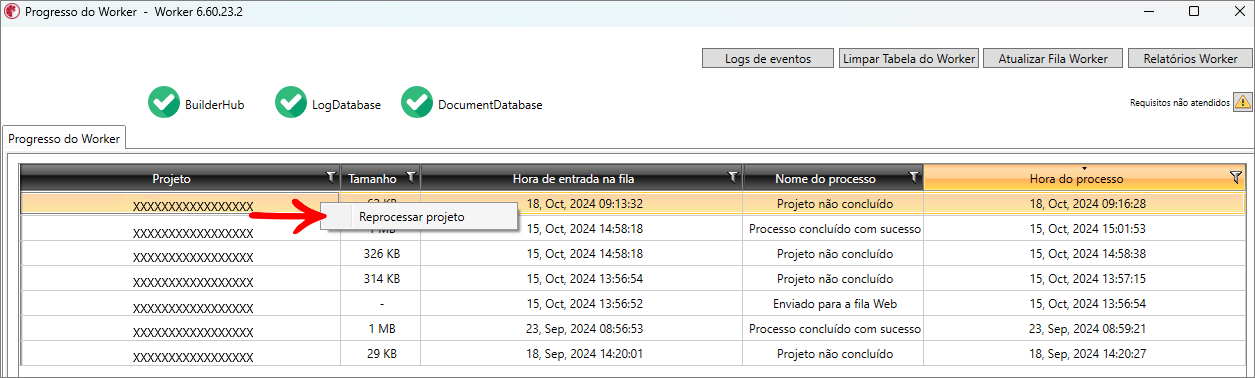
Task: Select cell 18, Sep, 2024 14:20:27
Action: [1085, 353]
